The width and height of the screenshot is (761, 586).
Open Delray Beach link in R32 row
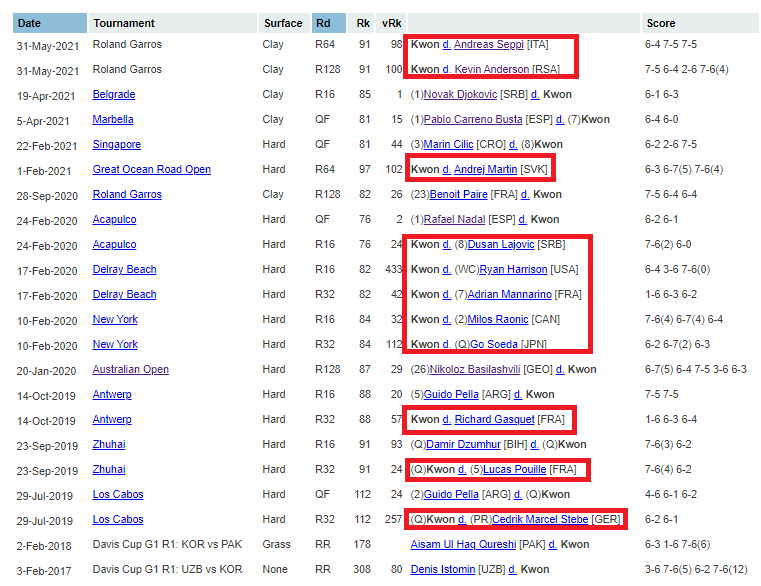(125, 294)
